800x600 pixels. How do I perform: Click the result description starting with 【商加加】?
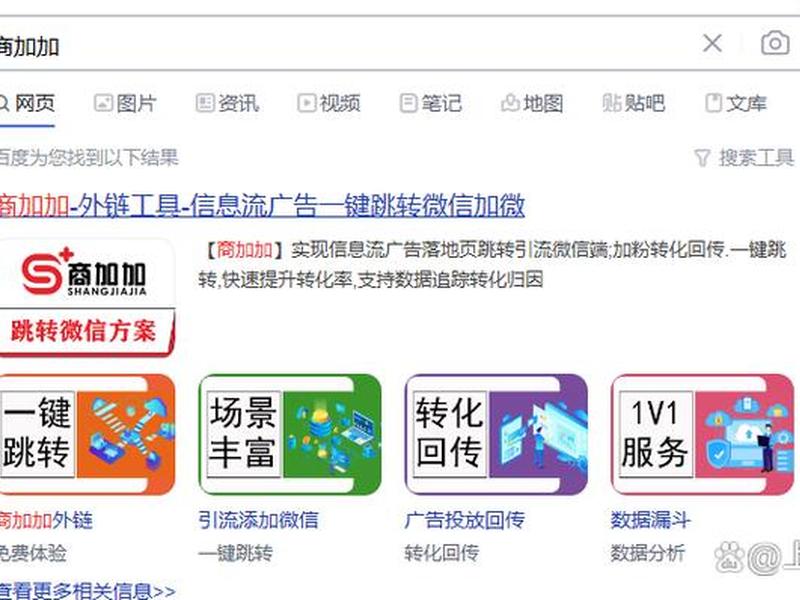(x=492, y=264)
